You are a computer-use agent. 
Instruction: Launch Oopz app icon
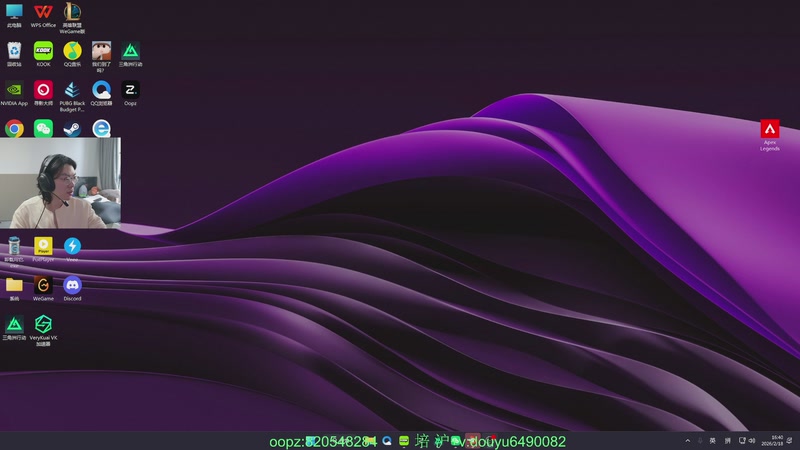(x=131, y=93)
